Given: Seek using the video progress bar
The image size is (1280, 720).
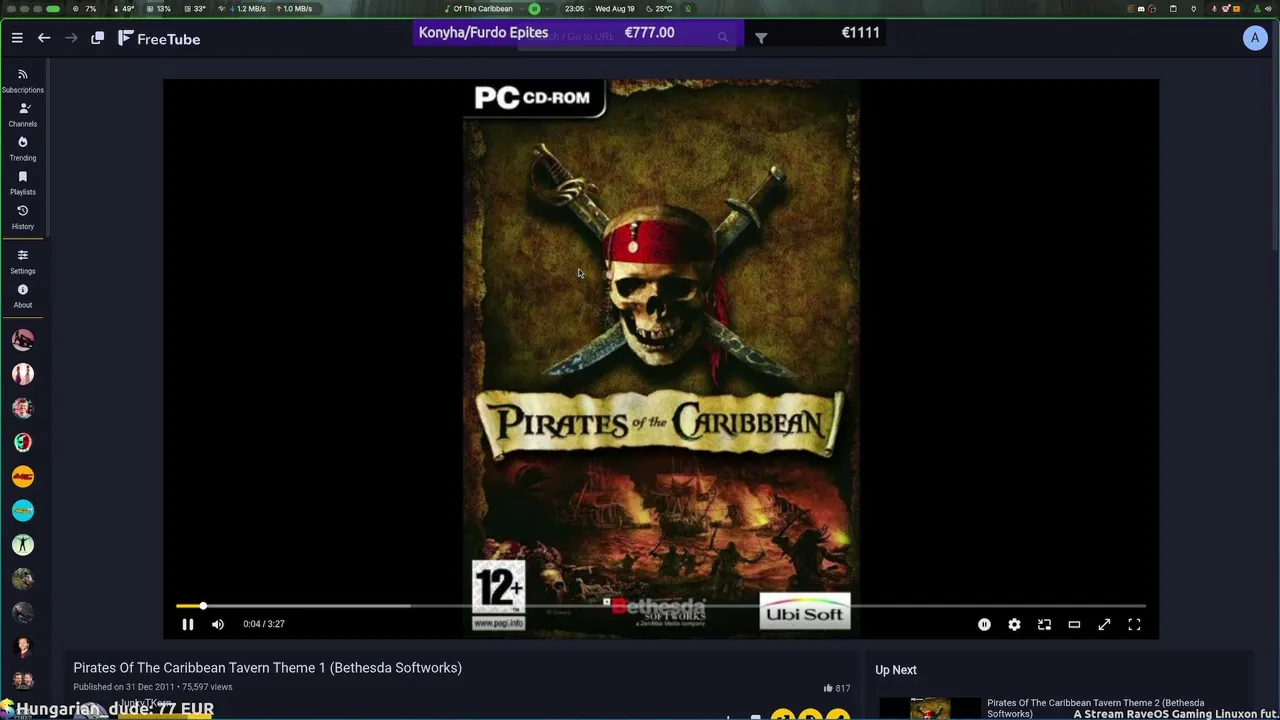Looking at the screenshot, I should click(x=660, y=606).
